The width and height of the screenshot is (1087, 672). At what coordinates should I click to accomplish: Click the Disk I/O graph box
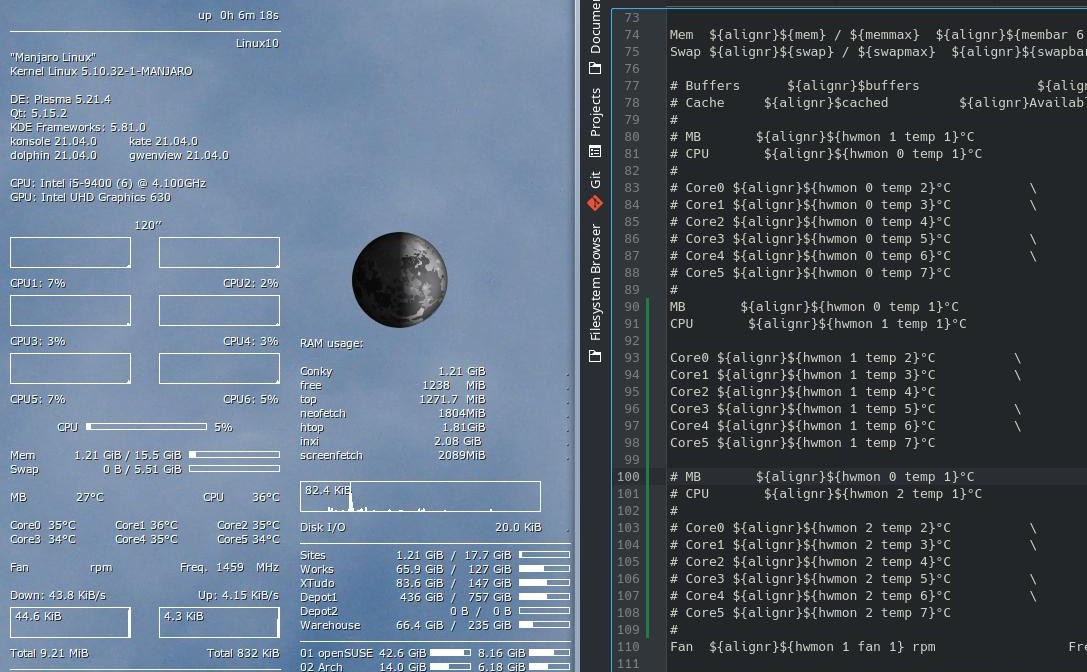420,497
